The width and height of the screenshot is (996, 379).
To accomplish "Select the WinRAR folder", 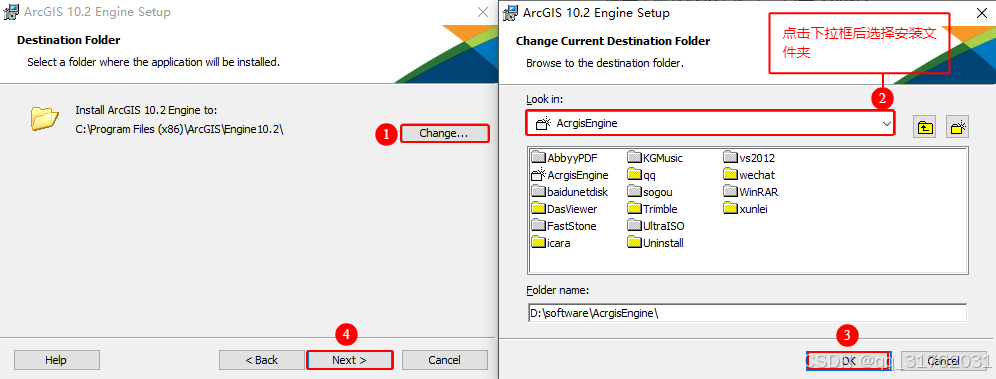I will point(751,192).
